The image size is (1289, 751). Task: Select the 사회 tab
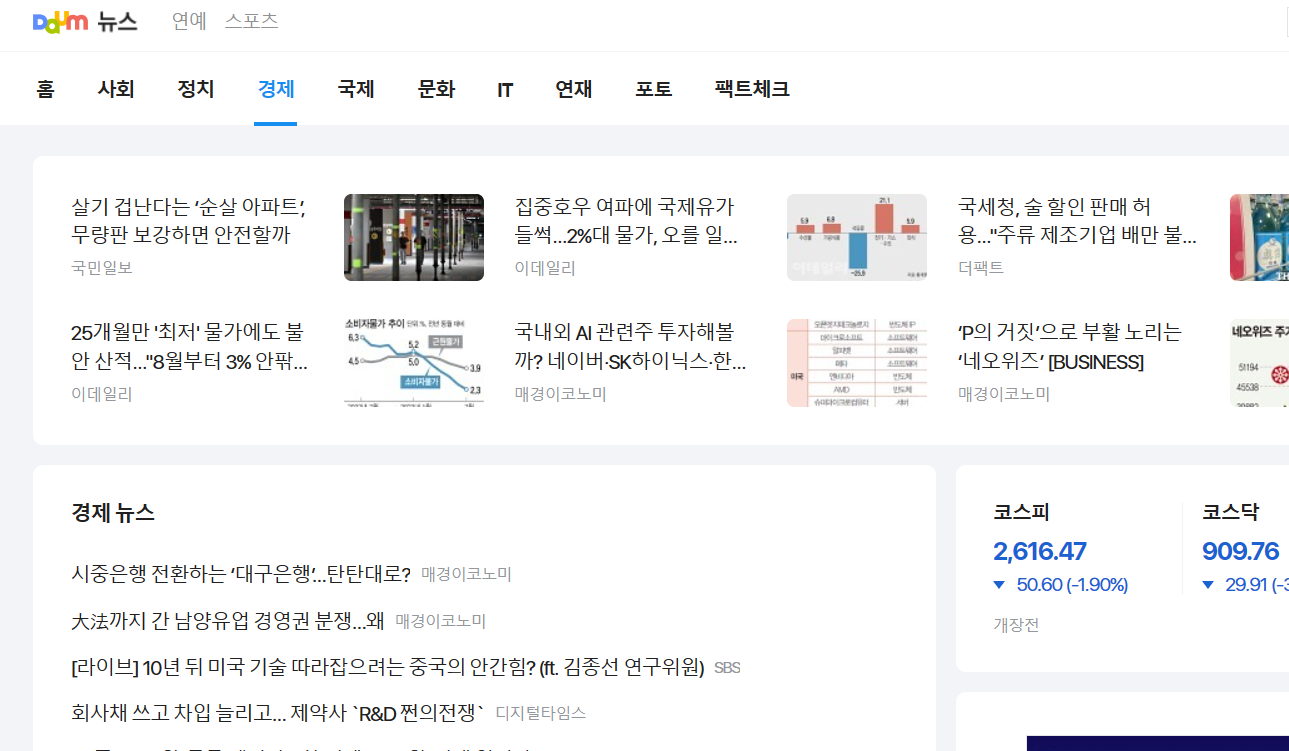116,89
